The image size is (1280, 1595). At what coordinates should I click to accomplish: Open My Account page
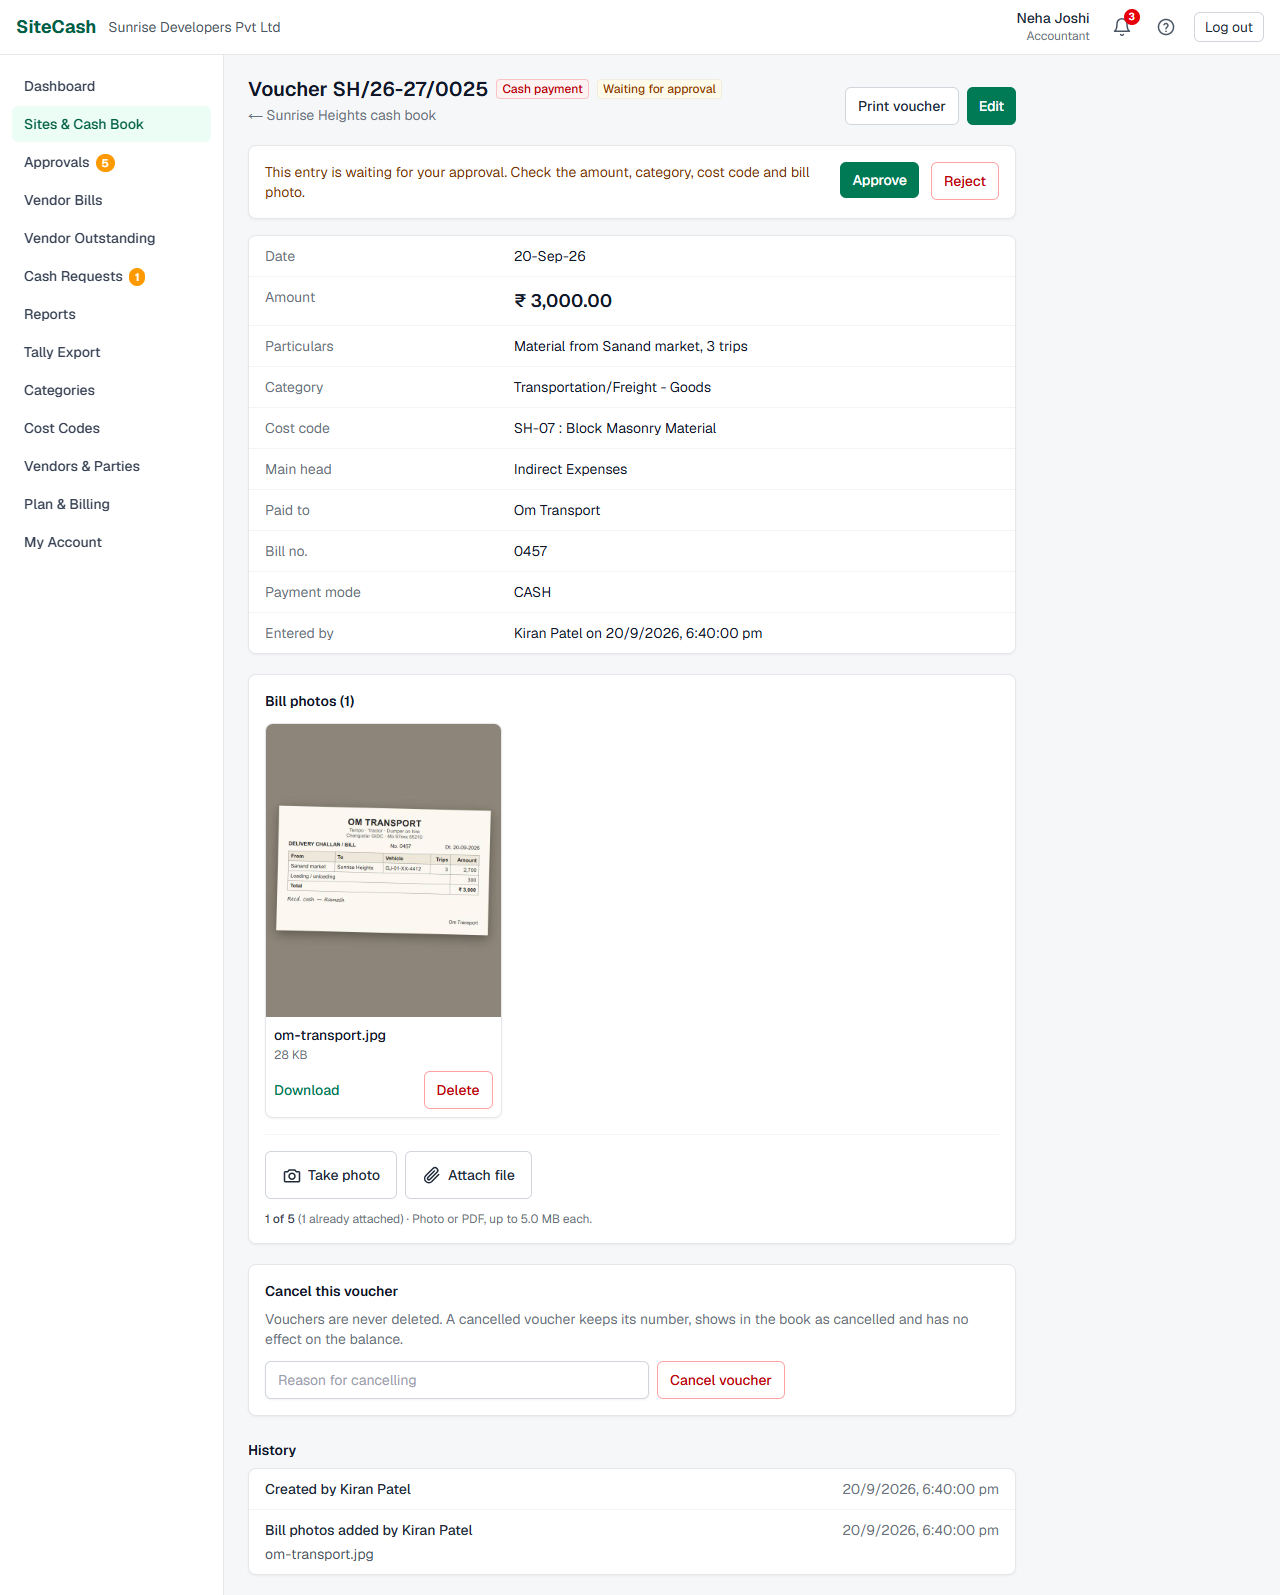click(x=111, y=542)
